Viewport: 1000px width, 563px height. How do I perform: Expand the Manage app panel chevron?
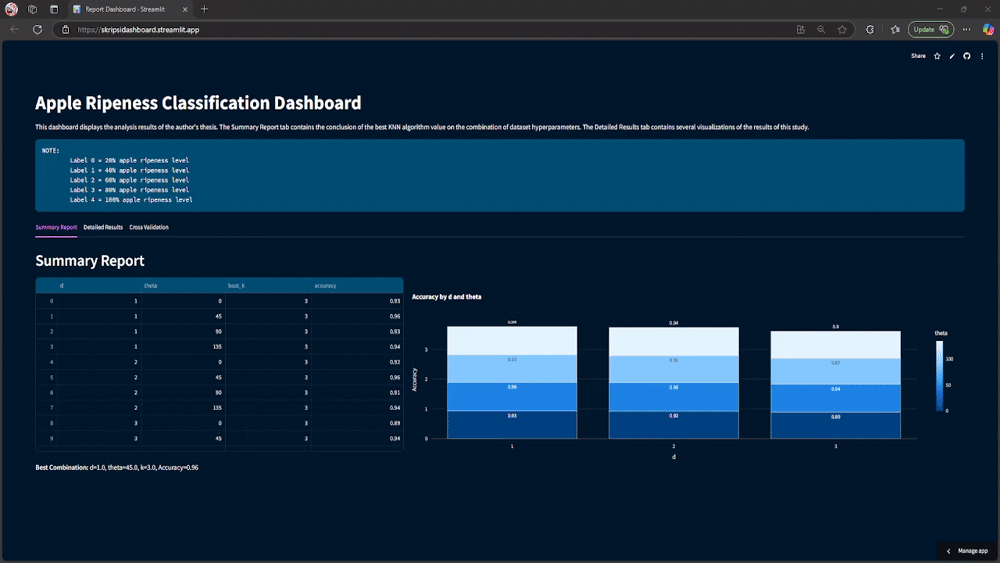[948, 551]
